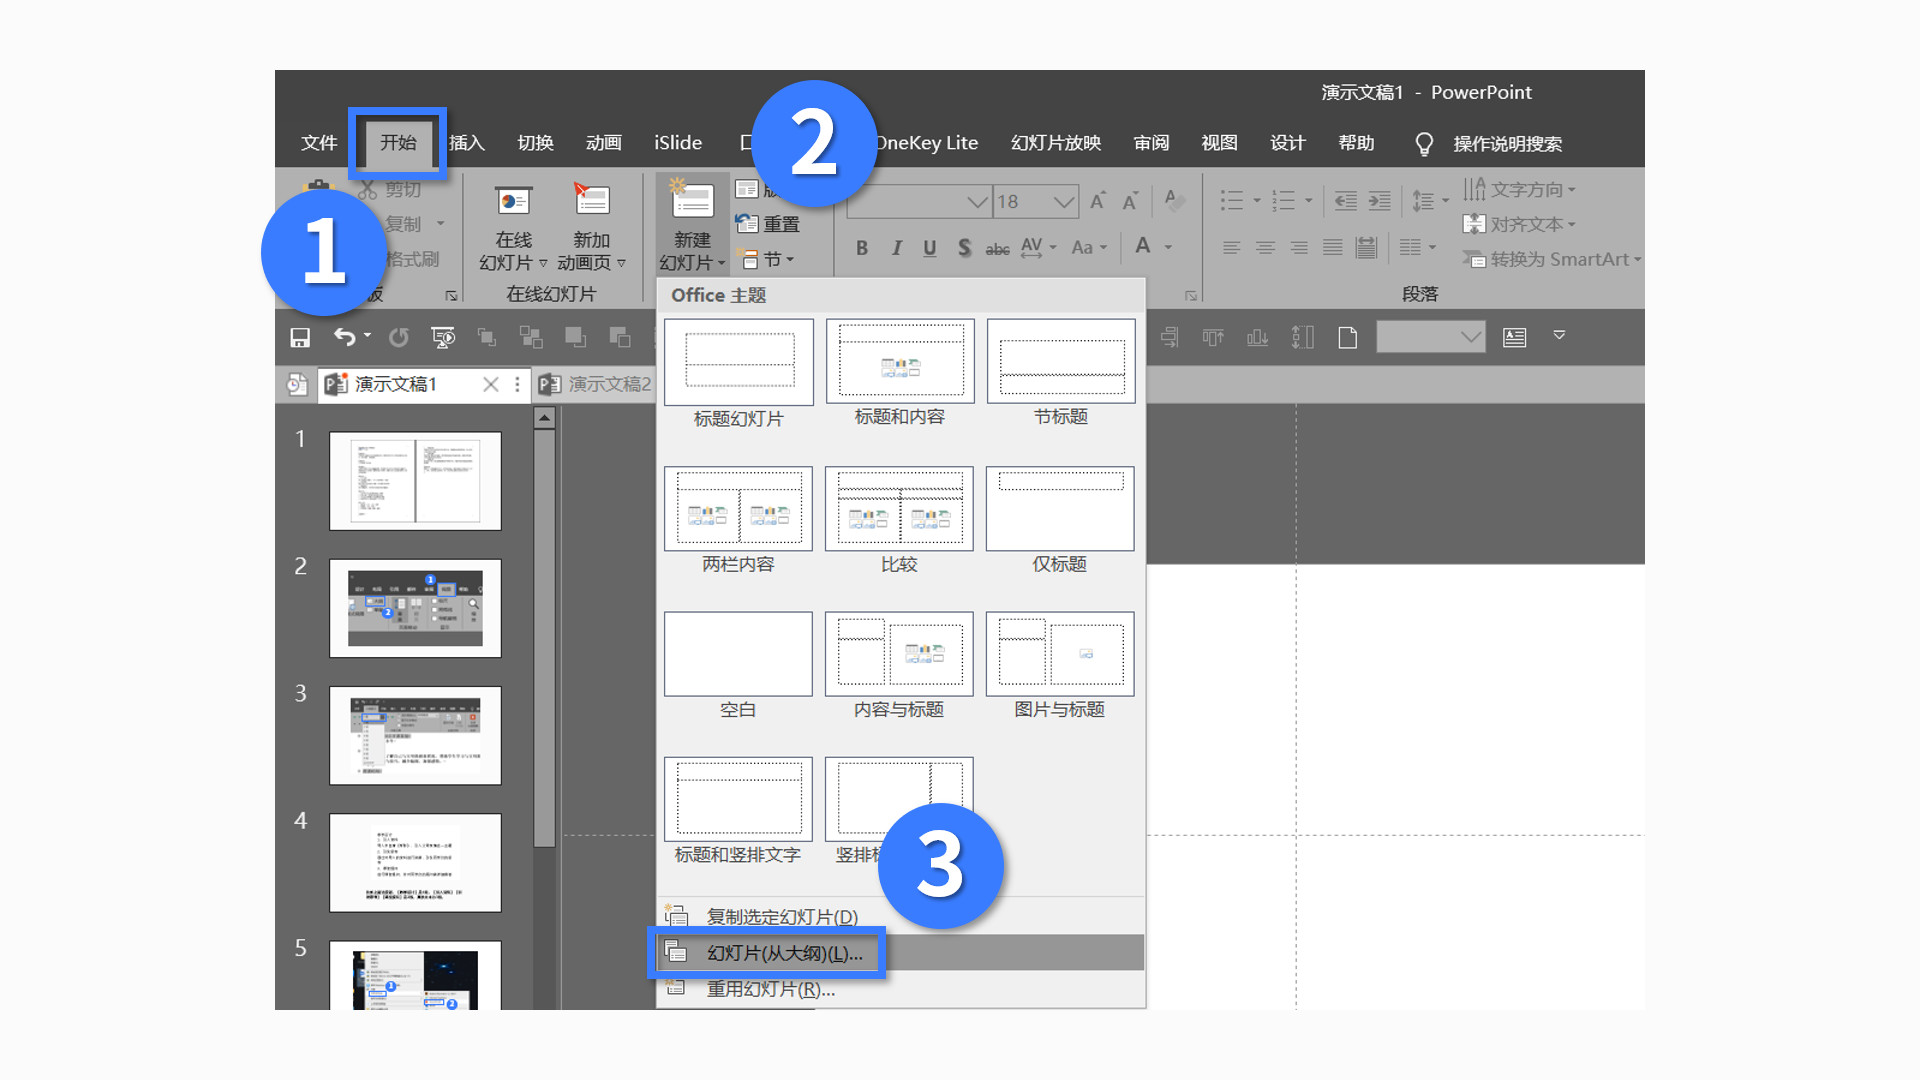1920x1080 pixels.
Task: Select the 两栏内容 layout thumbnail
Action: click(x=738, y=509)
